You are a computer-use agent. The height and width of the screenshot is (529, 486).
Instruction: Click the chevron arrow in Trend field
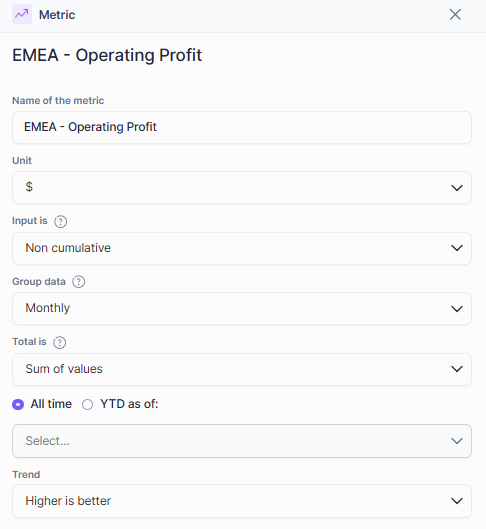[457, 501]
